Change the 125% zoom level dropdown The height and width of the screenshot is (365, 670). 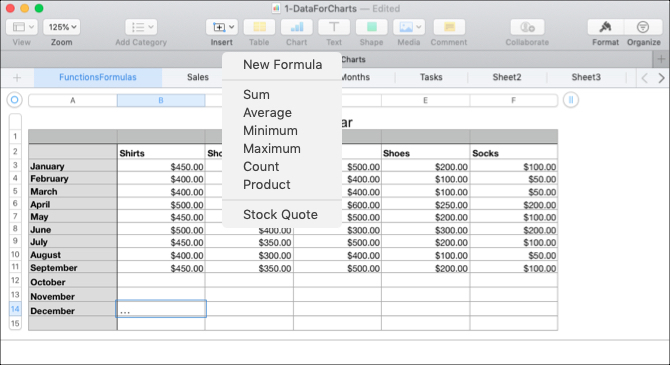(x=62, y=27)
